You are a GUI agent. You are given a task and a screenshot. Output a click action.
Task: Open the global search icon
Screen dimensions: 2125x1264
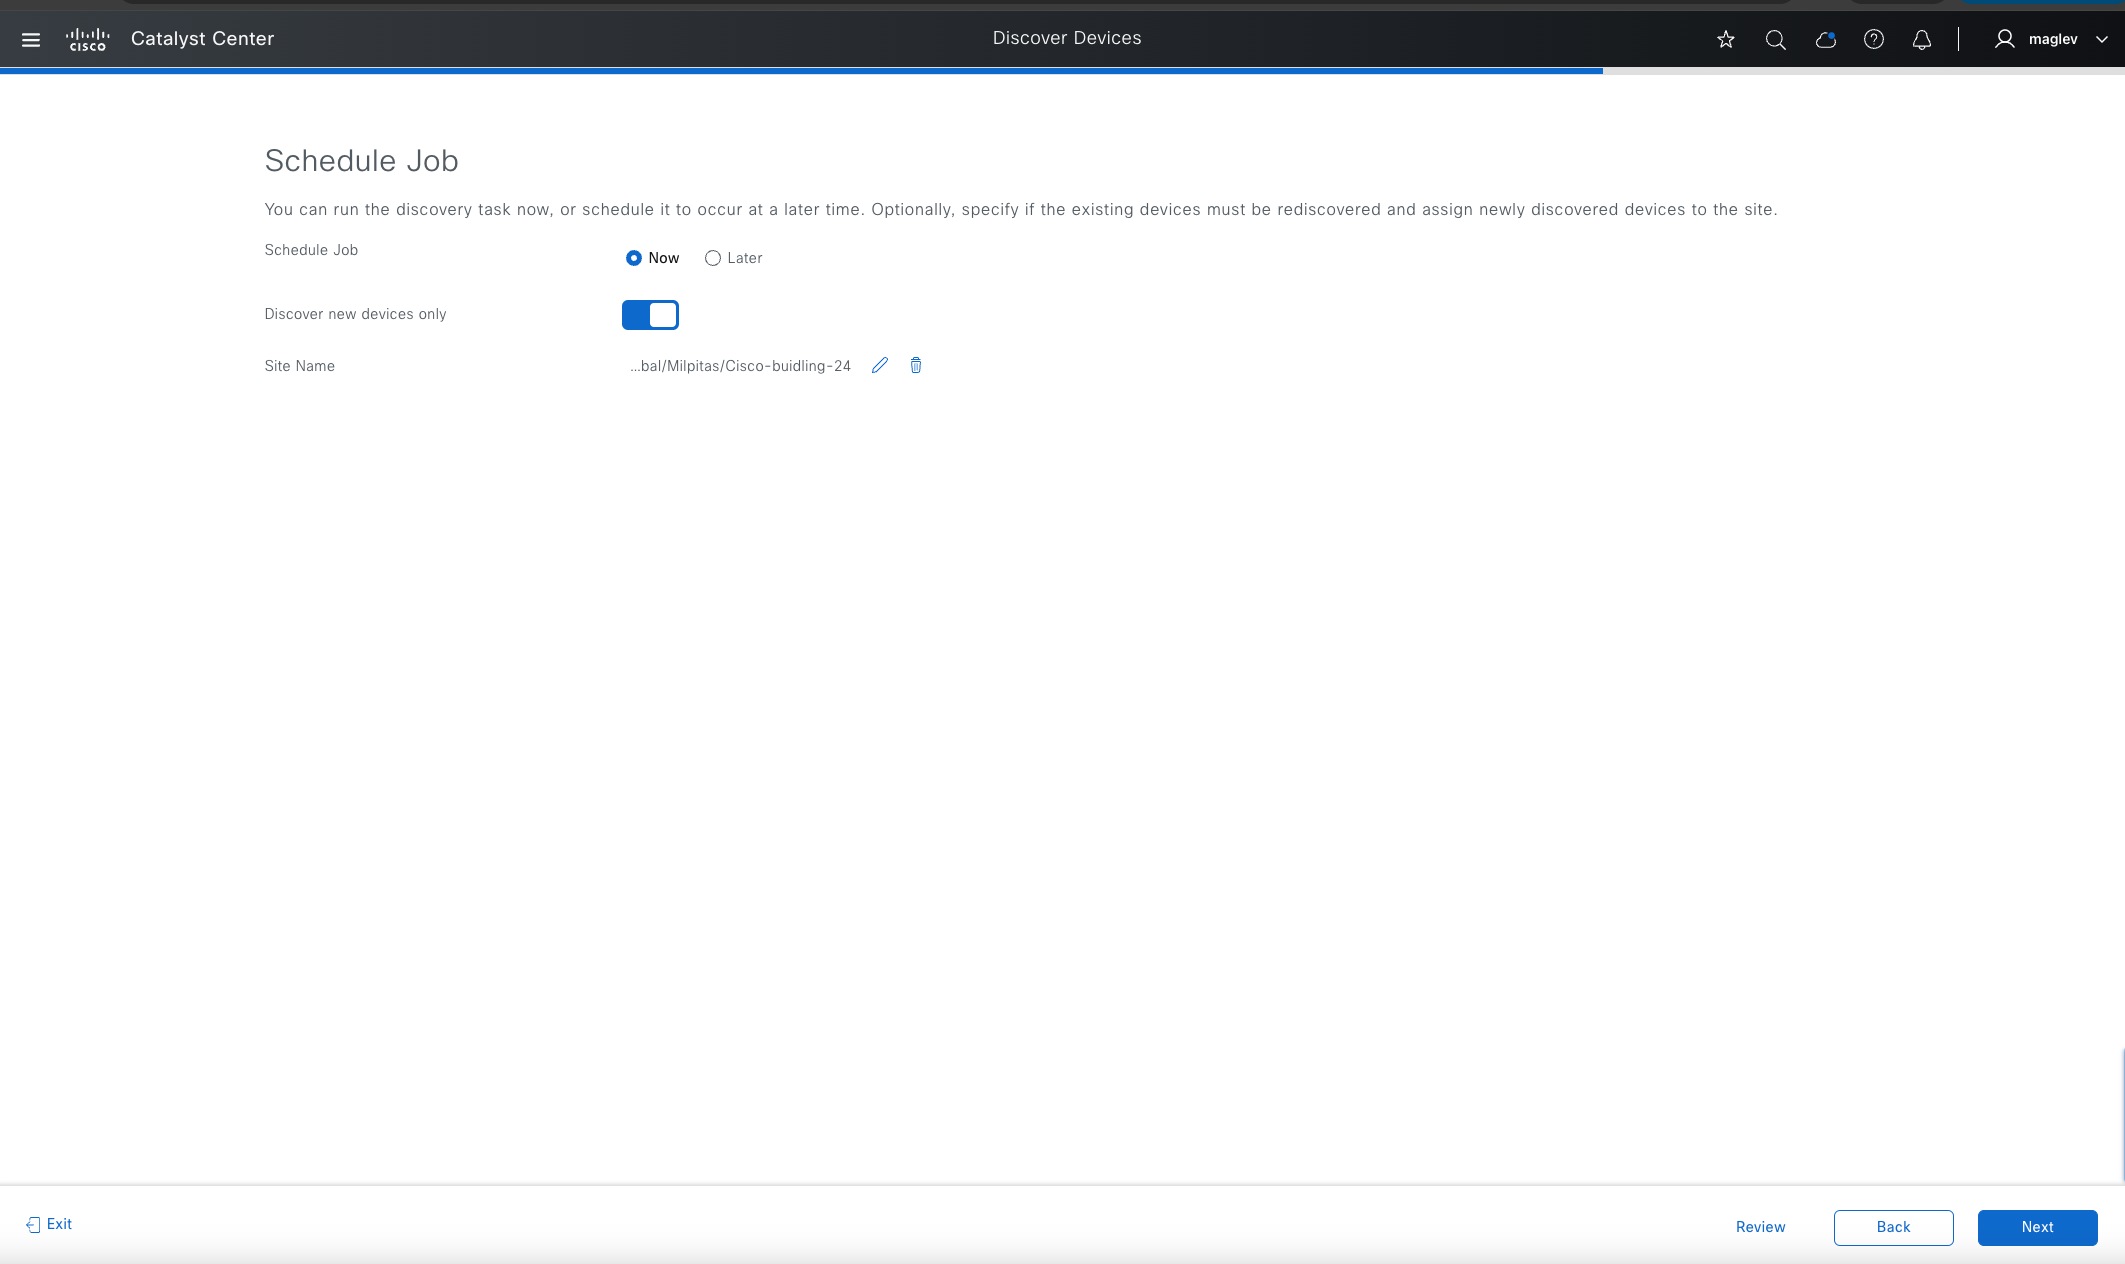click(x=1776, y=40)
